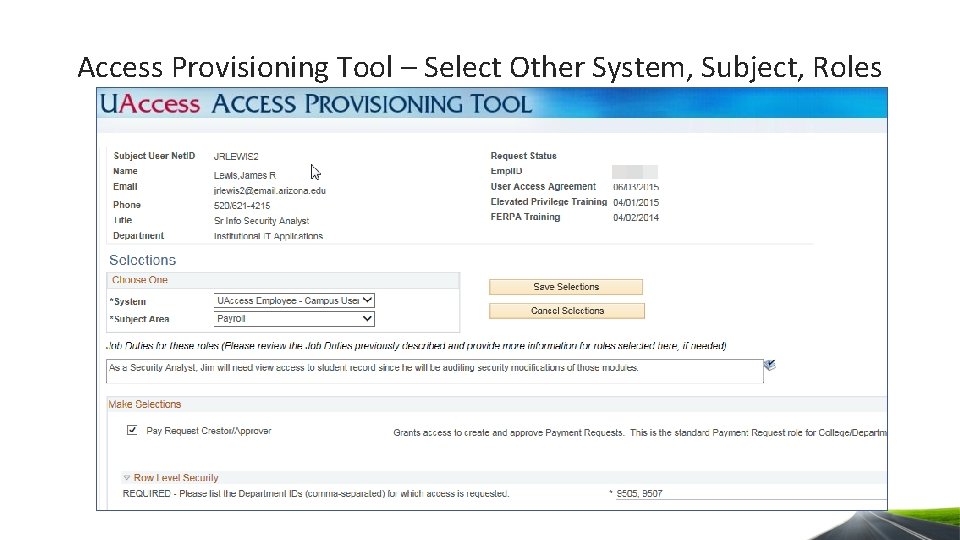Click the Cancel Selections button

[567, 311]
